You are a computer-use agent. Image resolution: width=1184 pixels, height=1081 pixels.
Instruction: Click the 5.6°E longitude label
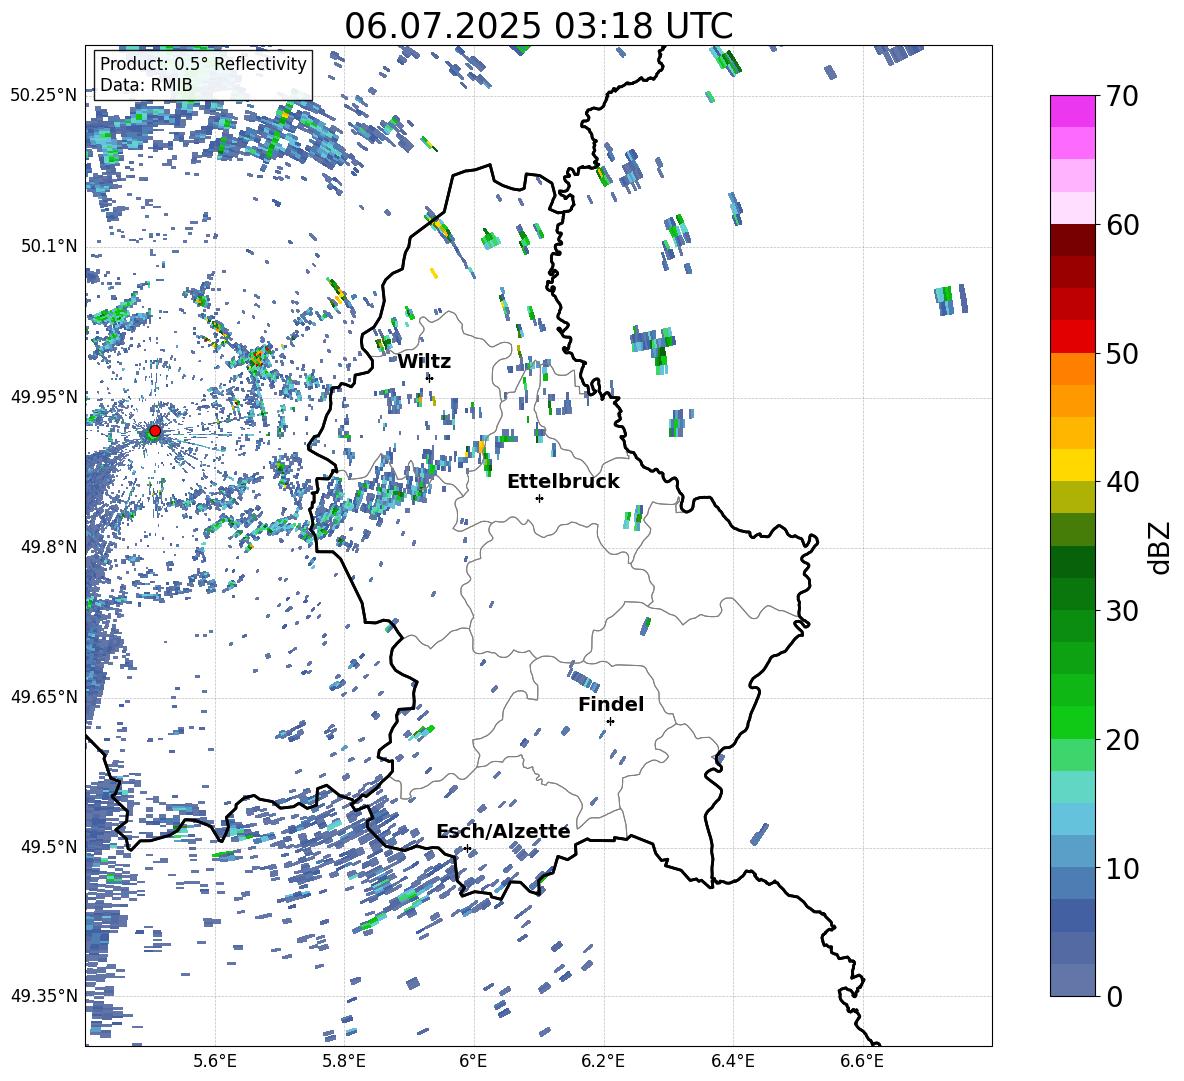click(215, 1061)
